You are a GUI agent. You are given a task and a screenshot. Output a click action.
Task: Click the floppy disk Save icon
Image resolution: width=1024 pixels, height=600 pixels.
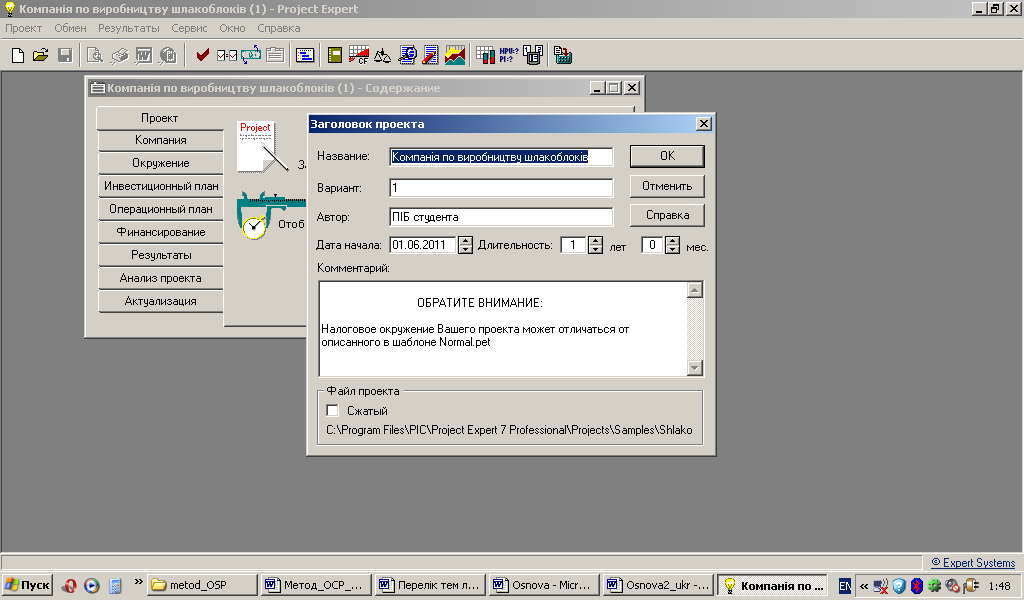pyautogui.click(x=65, y=55)
